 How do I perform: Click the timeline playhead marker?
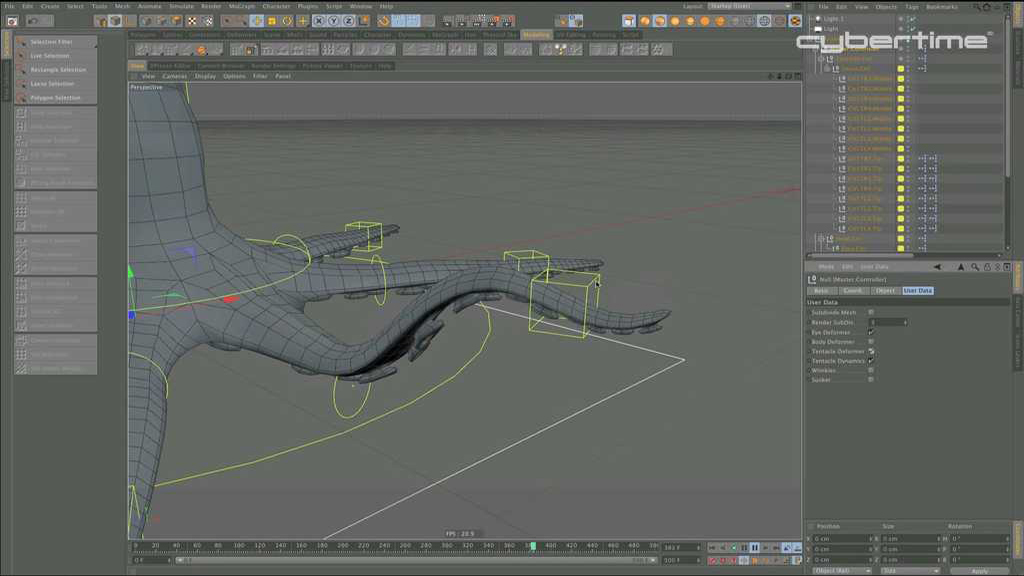tap(532, 547)
